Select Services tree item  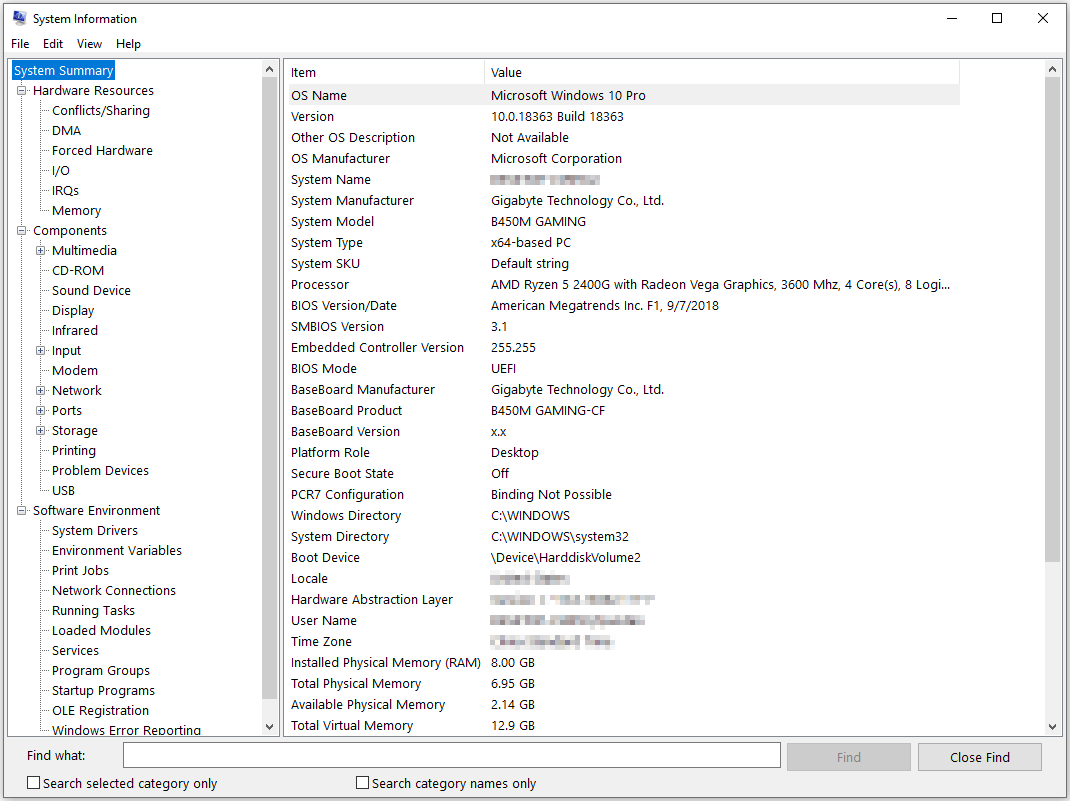pos(75,651)
